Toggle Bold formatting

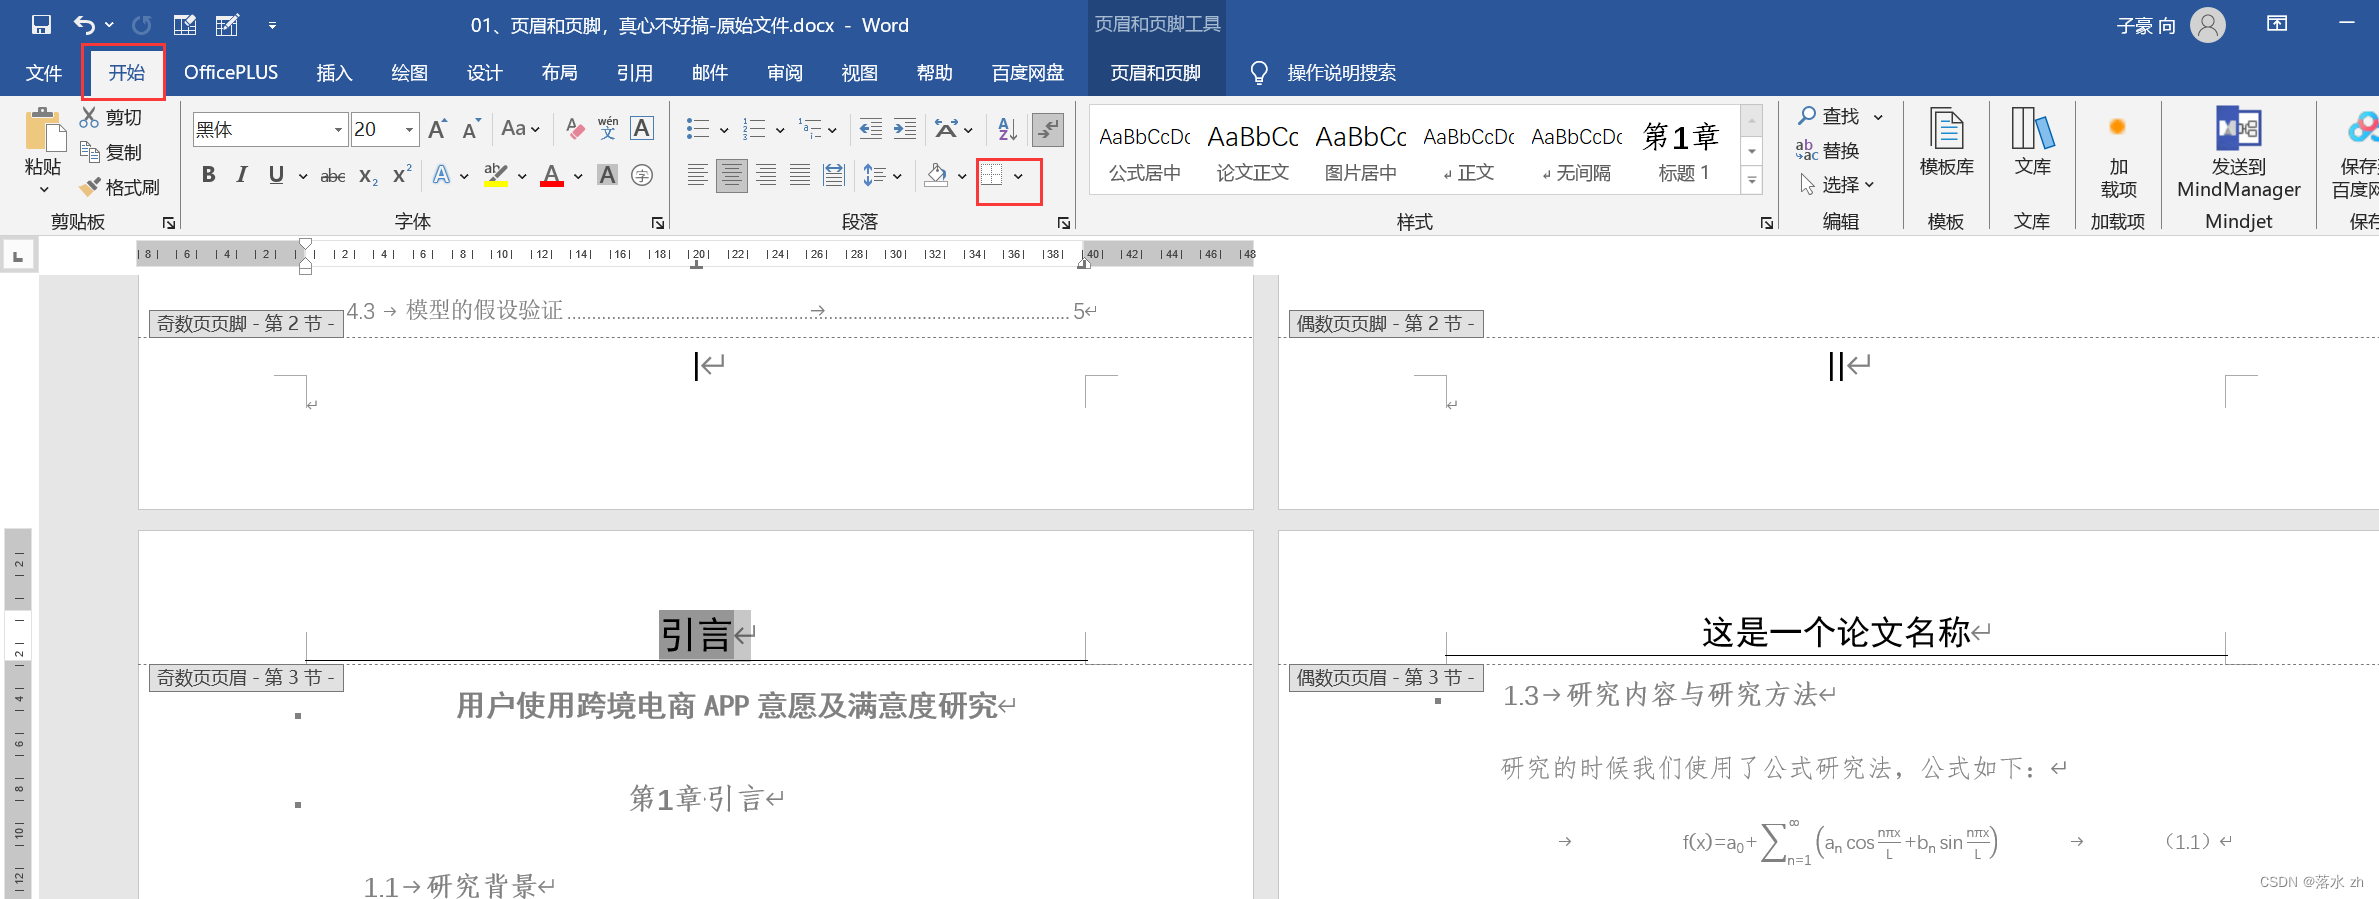pos(208,175)
